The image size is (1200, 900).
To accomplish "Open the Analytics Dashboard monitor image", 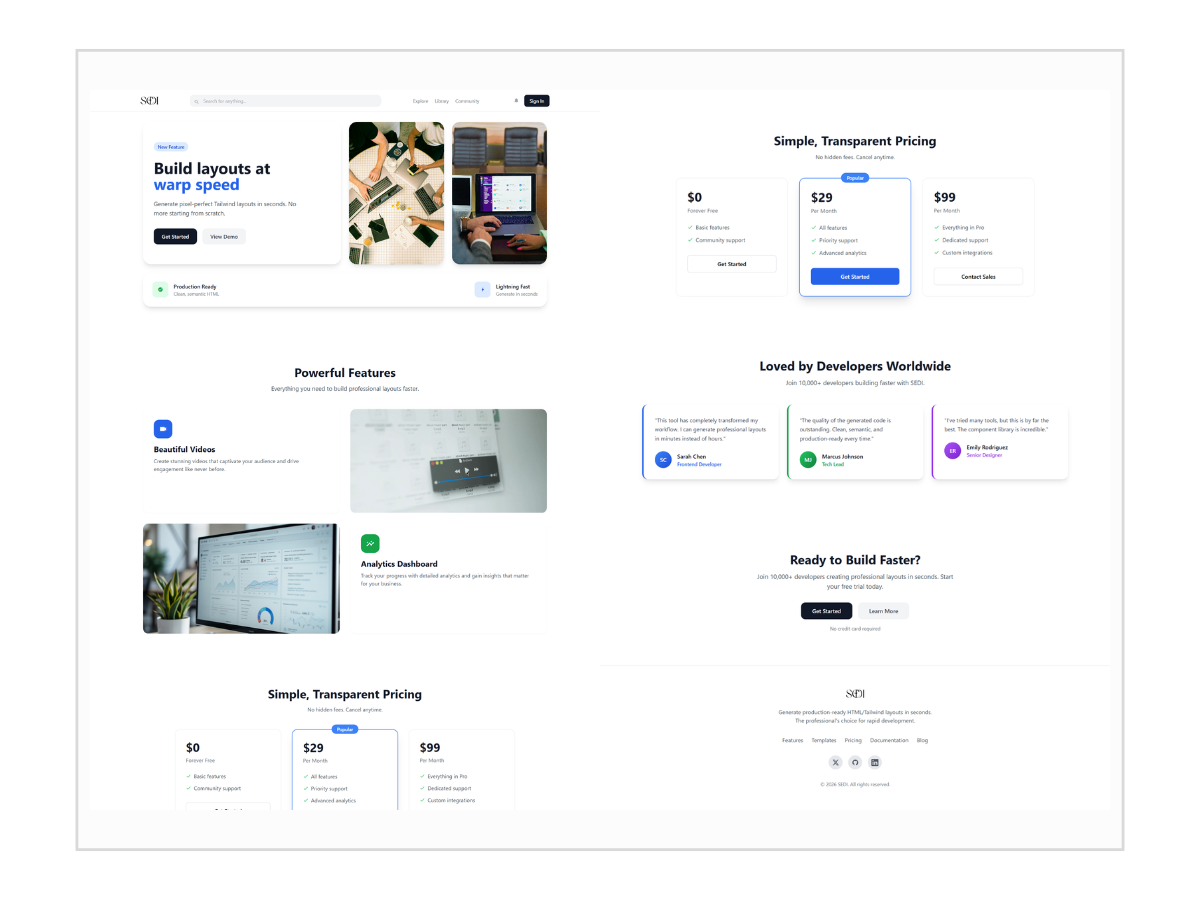I will [241, 579].
